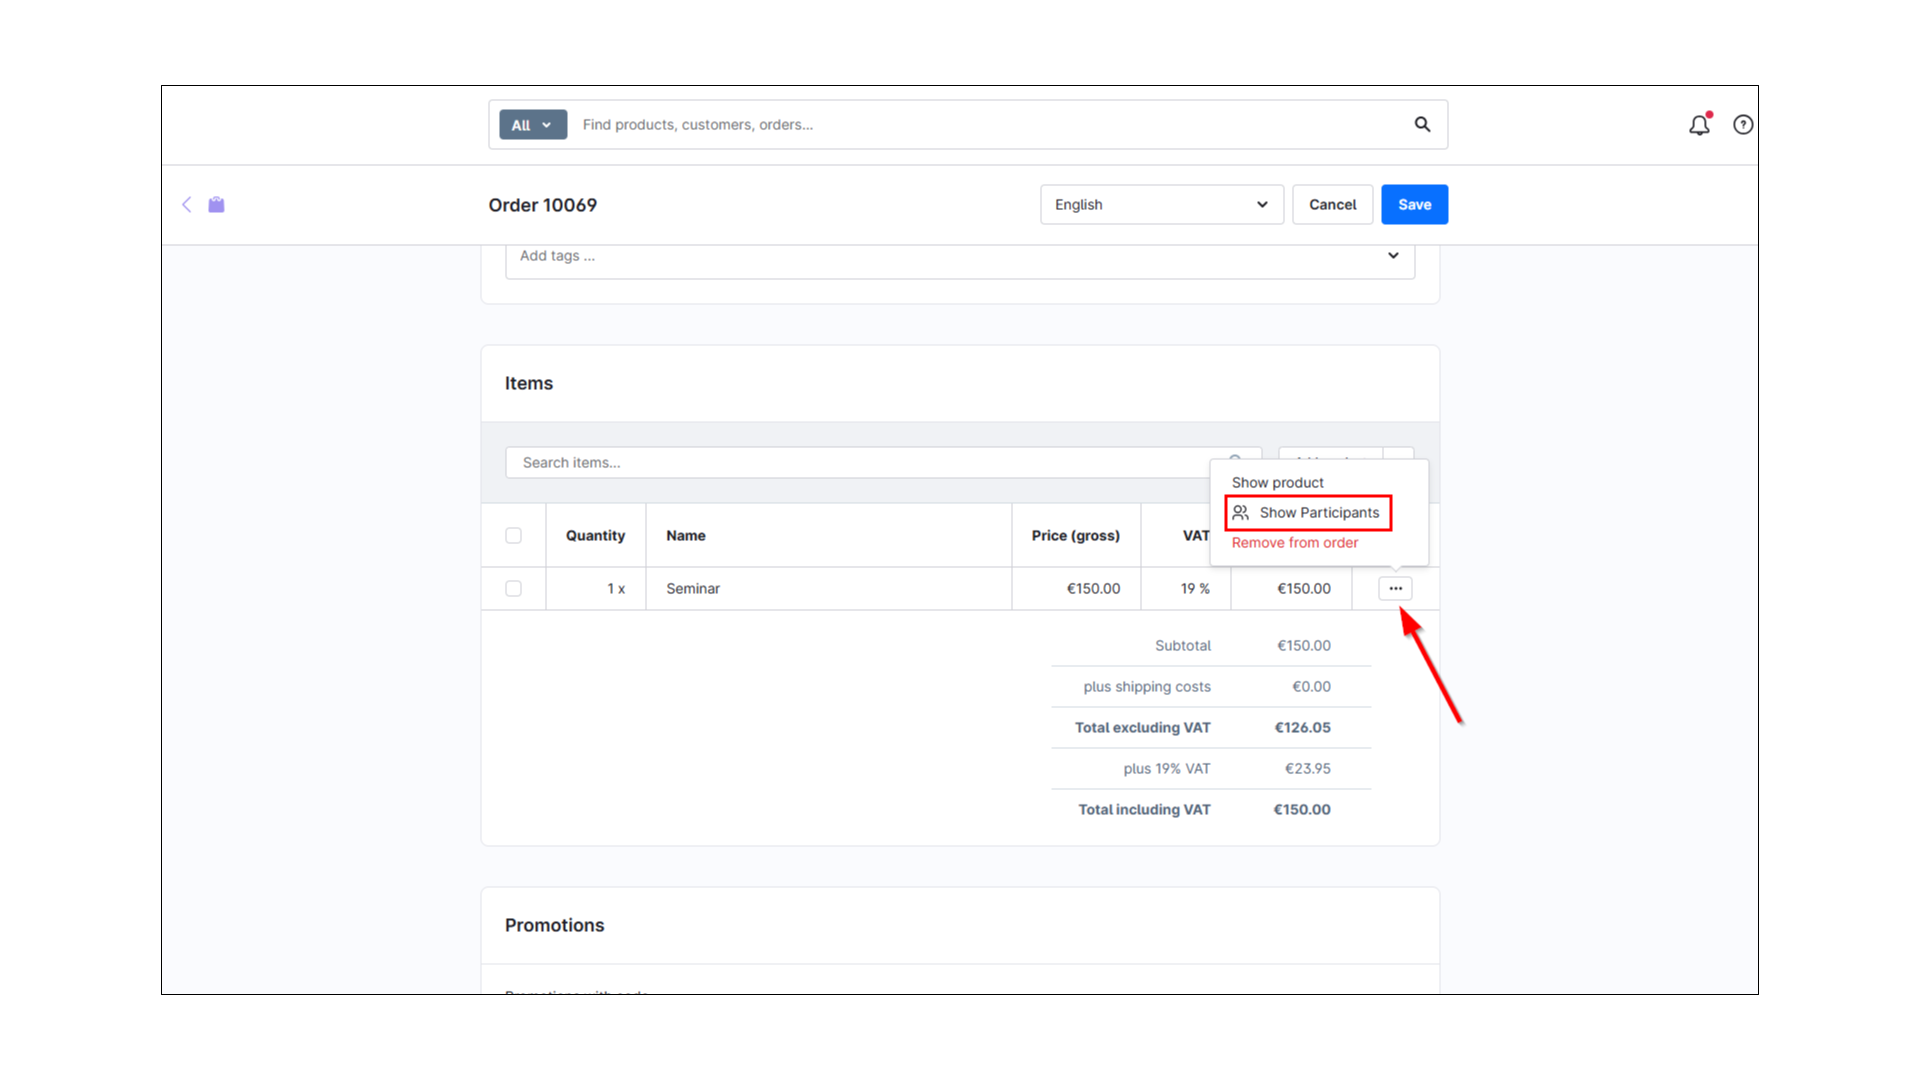Click the participants people icon in menu

(x=1241, y=513)
